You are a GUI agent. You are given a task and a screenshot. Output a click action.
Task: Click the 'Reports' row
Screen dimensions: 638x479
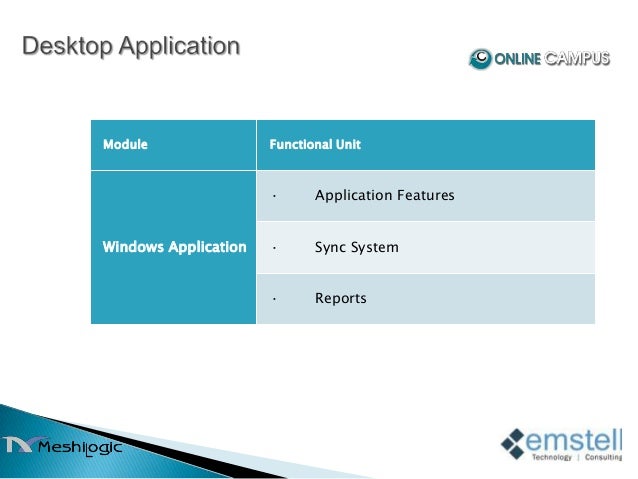[426, 299]
